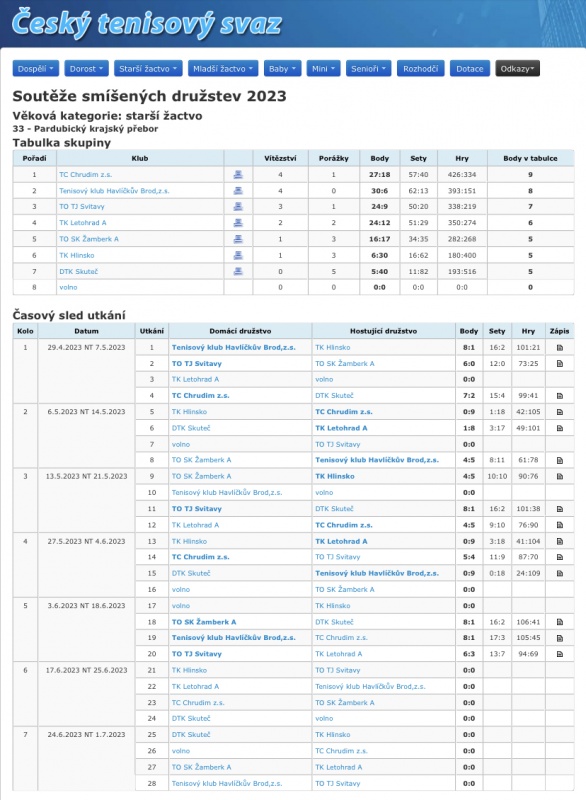Open match report icon for match 4

point(559,395)
